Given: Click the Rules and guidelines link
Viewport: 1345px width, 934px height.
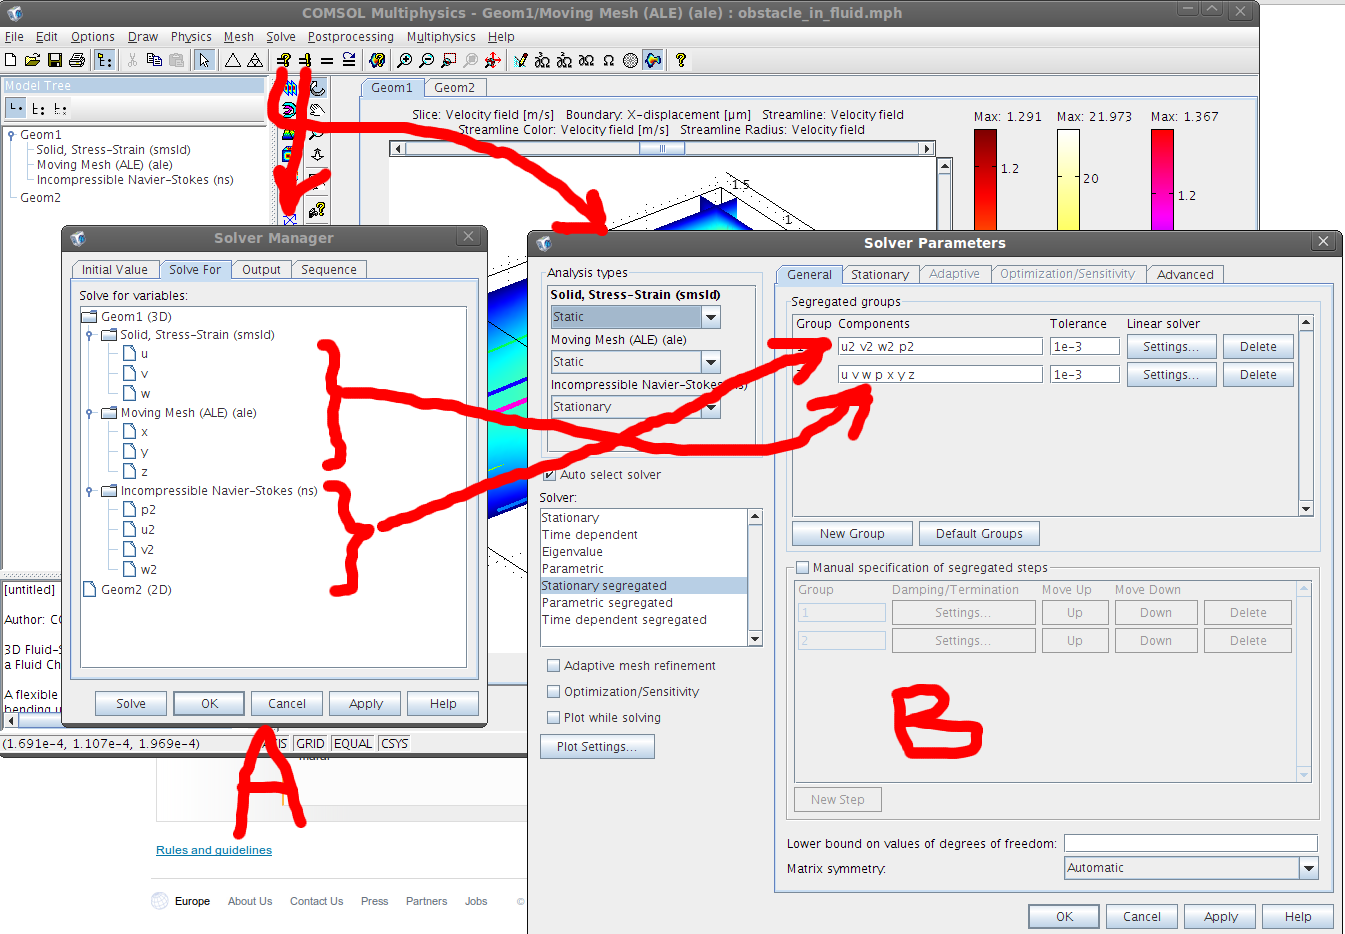Looking at the screenshot, I should click(x=214, y=850).
